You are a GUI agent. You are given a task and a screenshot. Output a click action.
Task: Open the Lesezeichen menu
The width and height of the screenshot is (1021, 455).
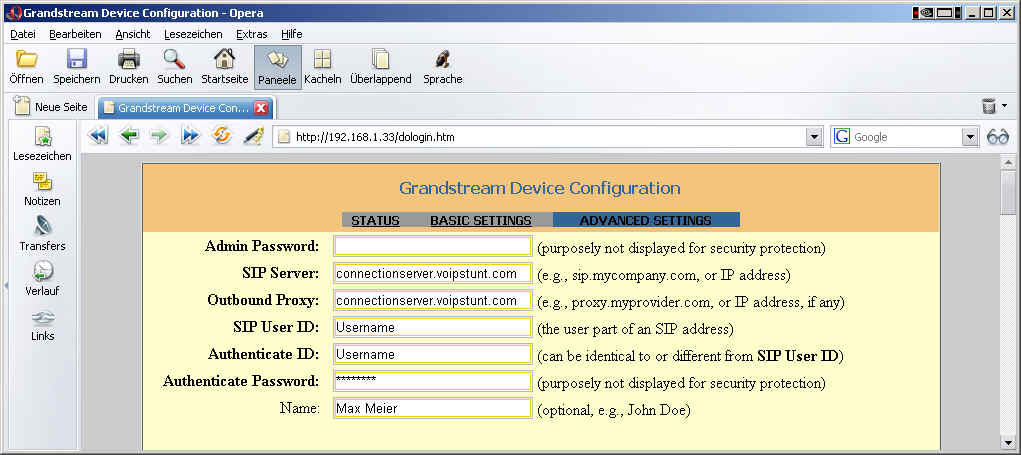point(193,34)
